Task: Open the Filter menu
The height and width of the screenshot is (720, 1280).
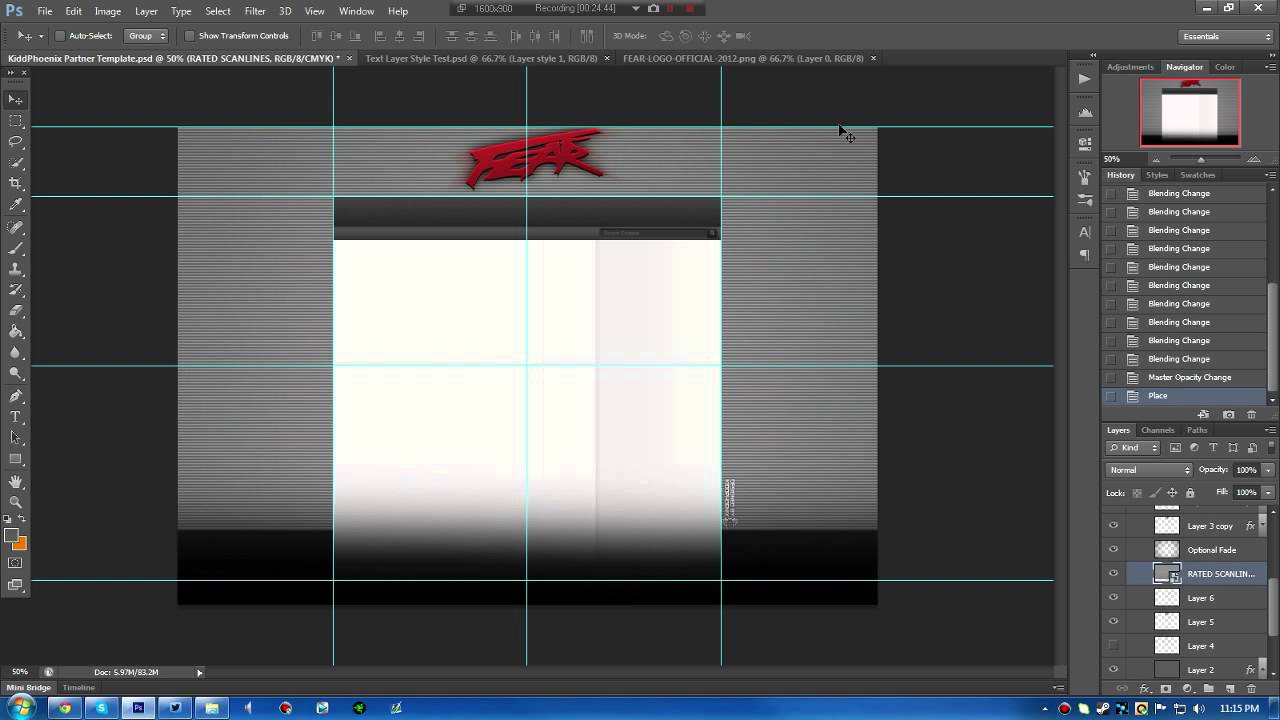Action: [255, 11]
